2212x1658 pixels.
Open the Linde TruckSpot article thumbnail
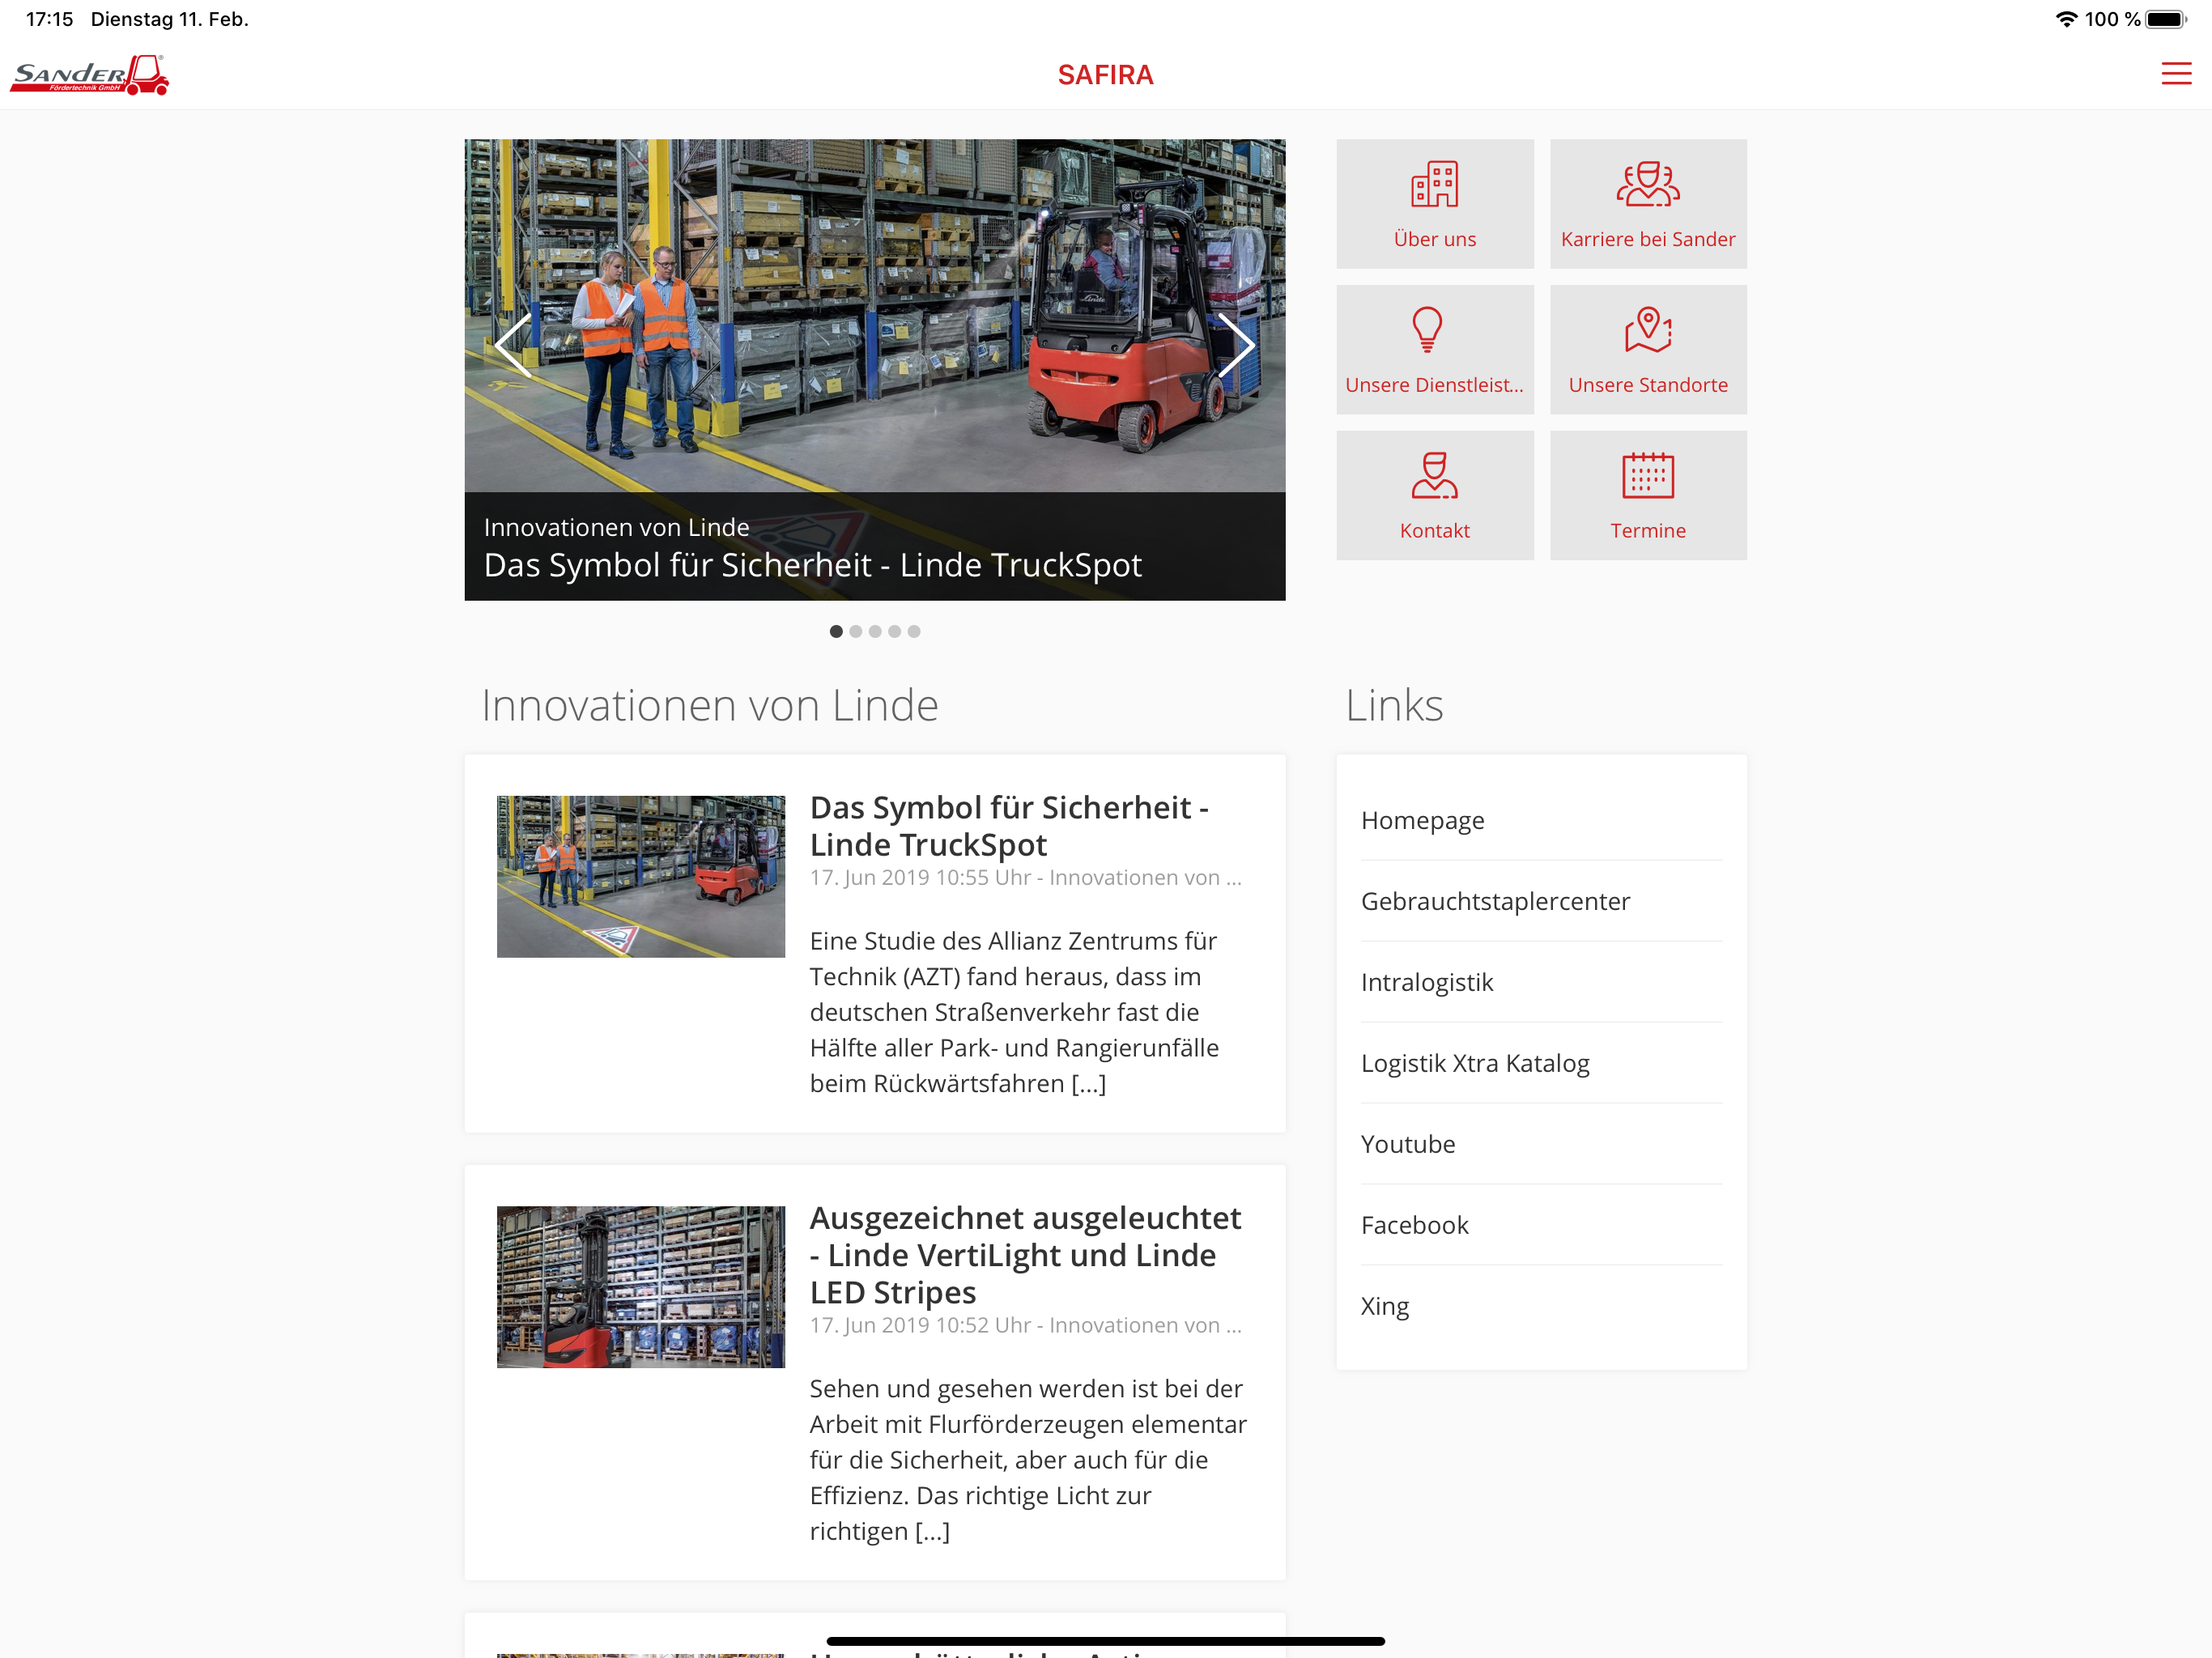pyautogui.click(x=641, y=876)
